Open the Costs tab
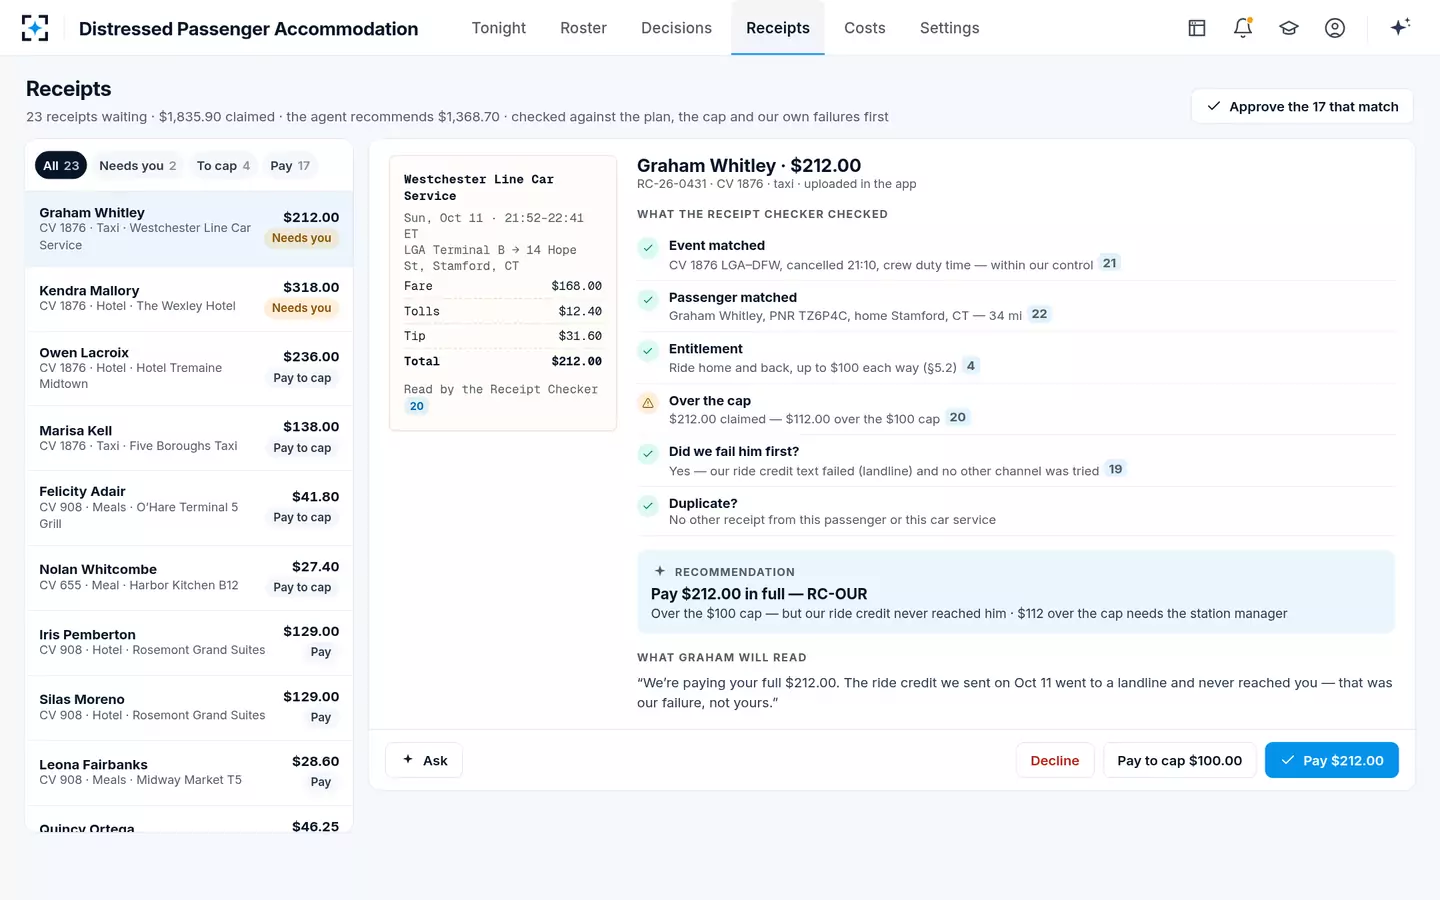The width and height of the screenshot is (1440, 900). pyautogui.click(x=865, y=28)
